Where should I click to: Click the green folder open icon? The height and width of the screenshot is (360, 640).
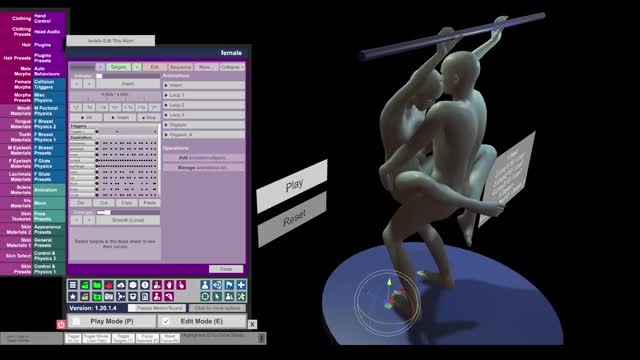pyautogui.click(x=97, y=285)
